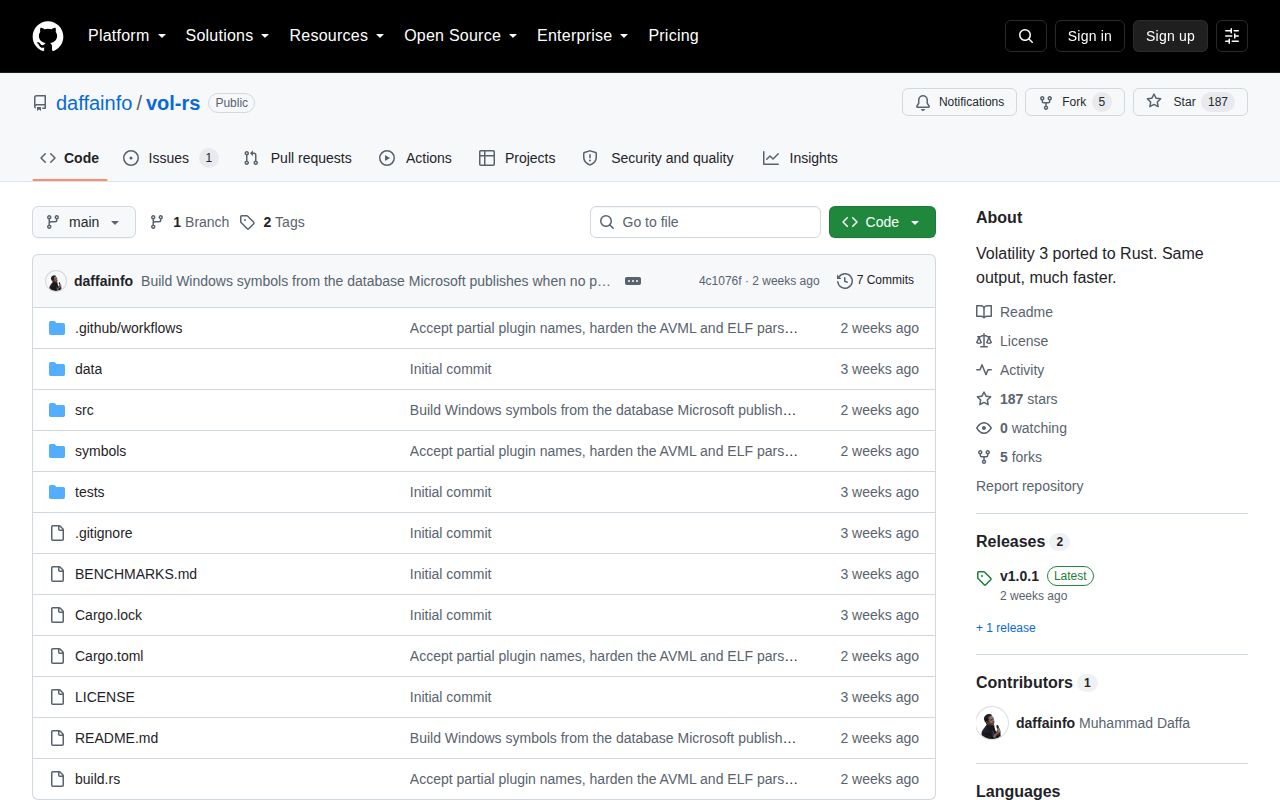
Task: Open the README.md file
Action: [x=116, y=738]
